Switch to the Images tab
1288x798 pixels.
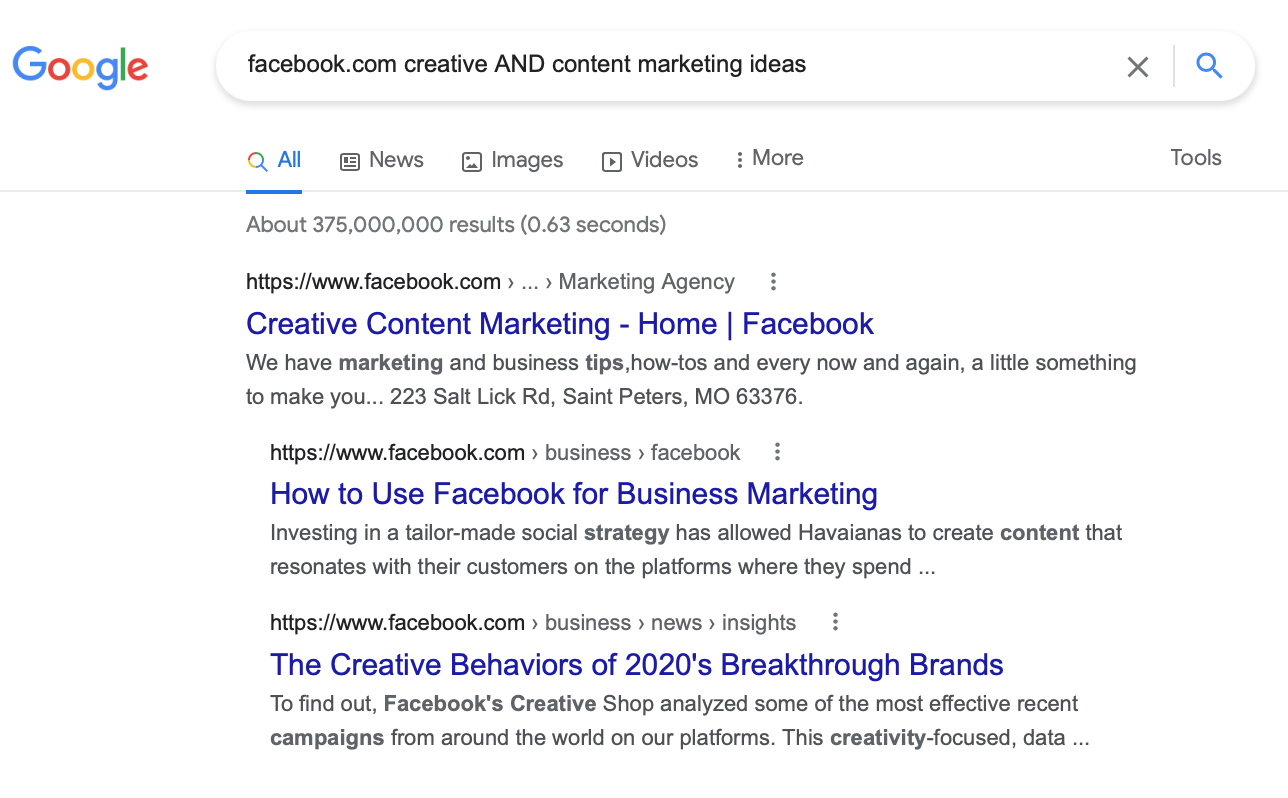[x=527, y=159]
